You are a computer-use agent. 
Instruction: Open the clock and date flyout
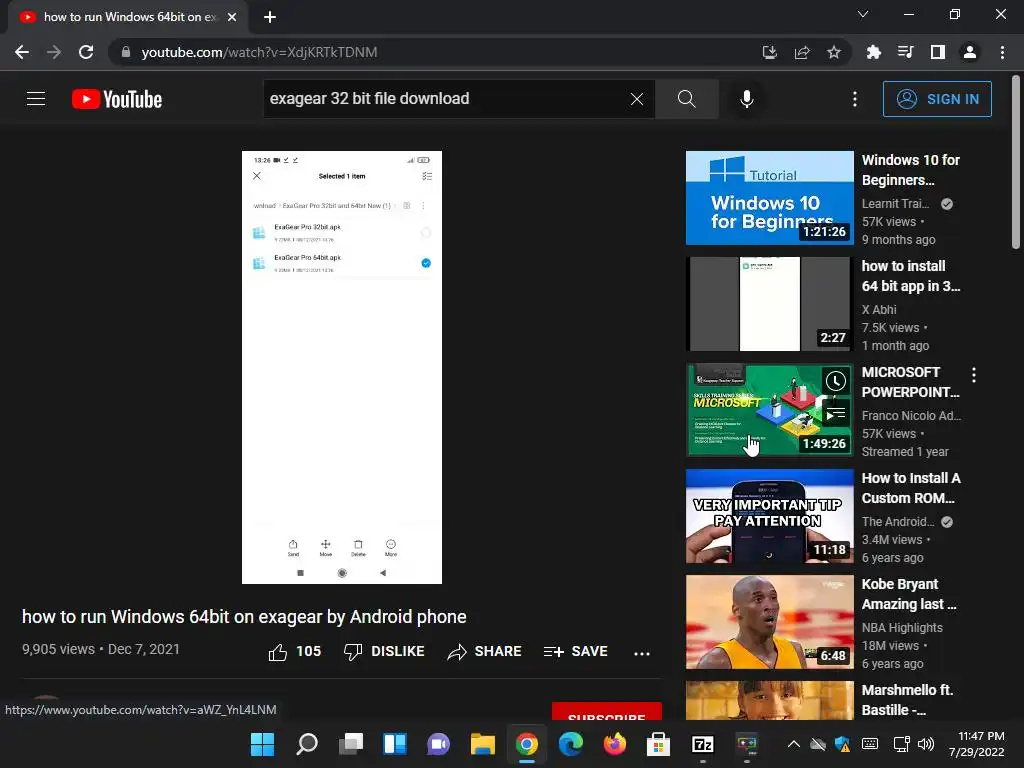click(x=977, y=744)
